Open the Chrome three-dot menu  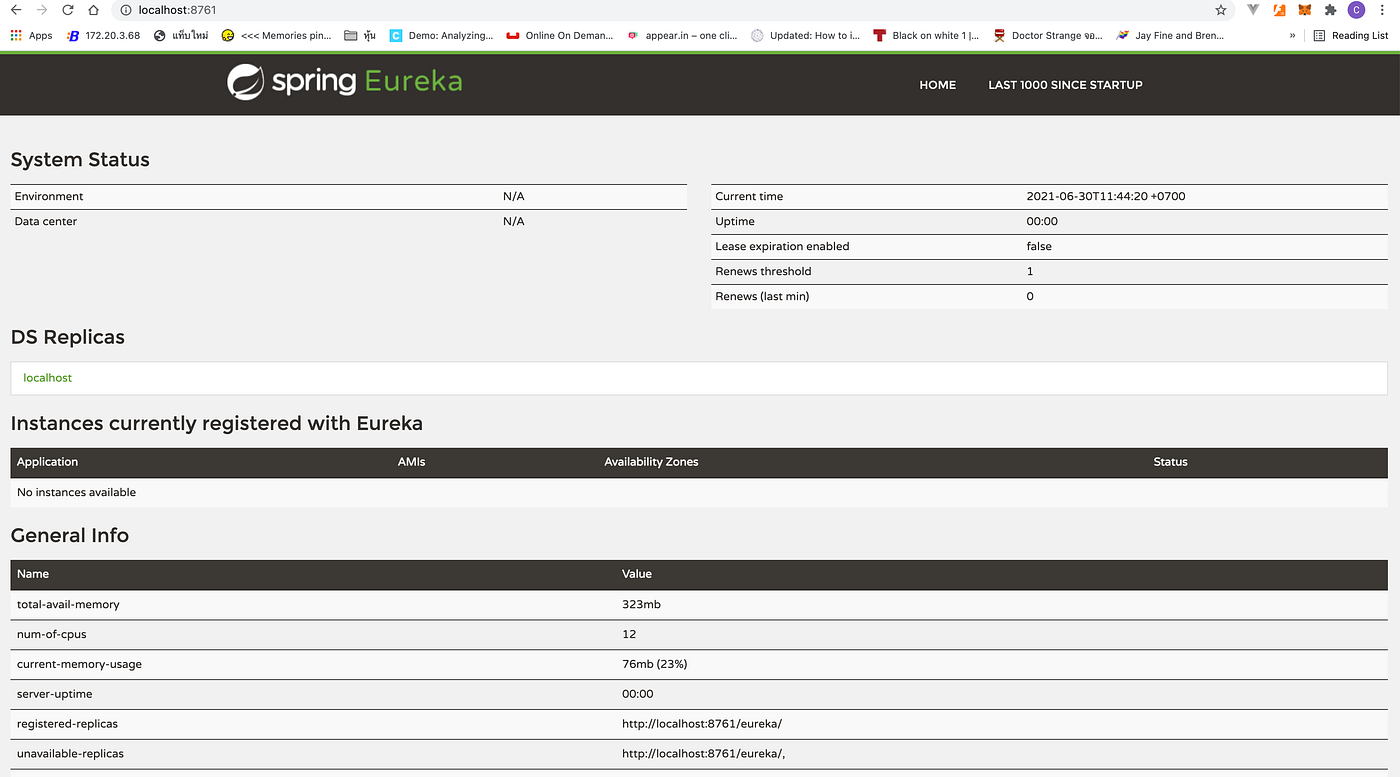coord(1382,10)
